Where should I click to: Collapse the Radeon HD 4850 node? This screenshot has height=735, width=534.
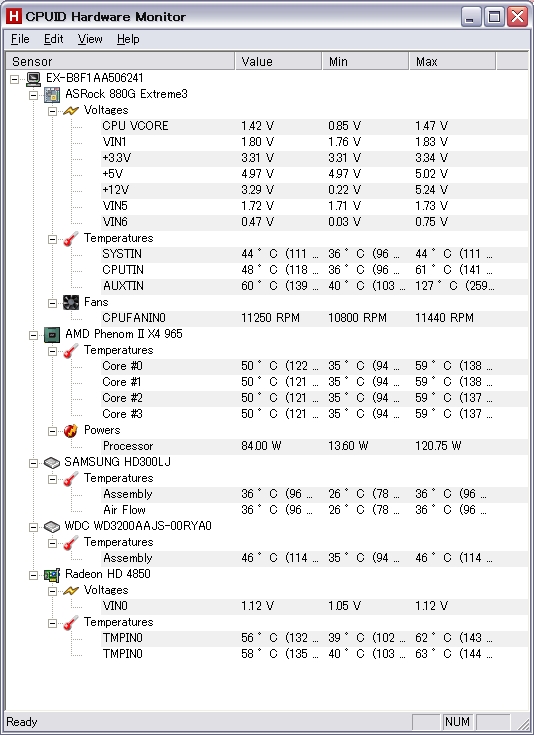(33, 575)
